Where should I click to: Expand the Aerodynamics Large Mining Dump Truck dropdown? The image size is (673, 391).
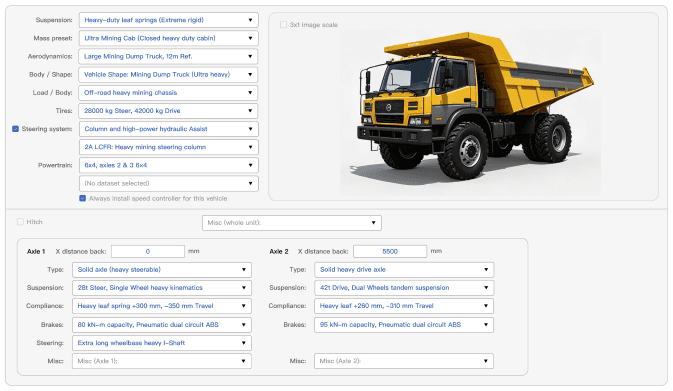pyautogui.click(x=168, y=56)
